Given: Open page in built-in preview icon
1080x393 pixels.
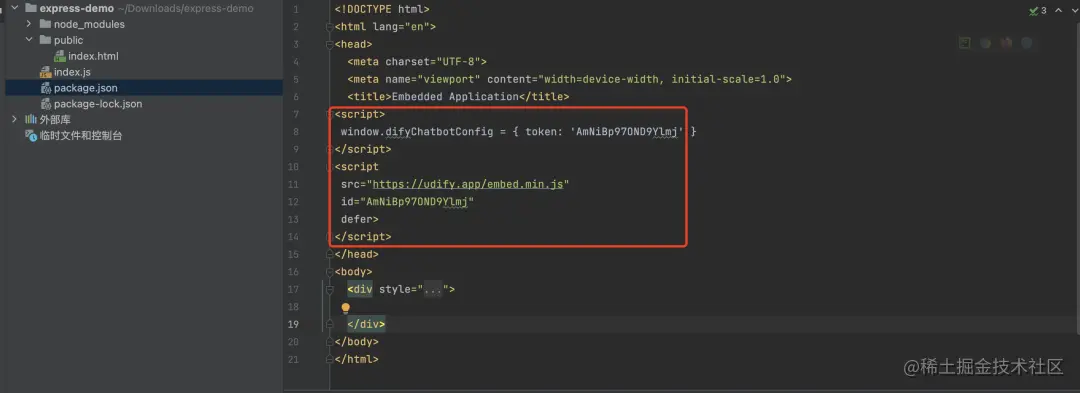Looking at the screenshot, I should click(965, 43).
